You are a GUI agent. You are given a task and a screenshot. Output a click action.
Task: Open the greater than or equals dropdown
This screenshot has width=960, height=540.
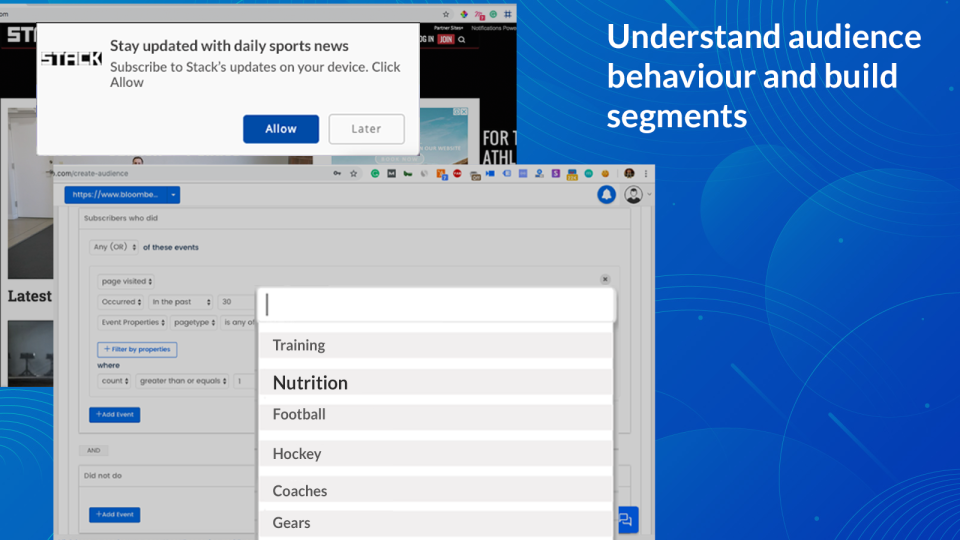pyautogui.click(x=182, y=381)
